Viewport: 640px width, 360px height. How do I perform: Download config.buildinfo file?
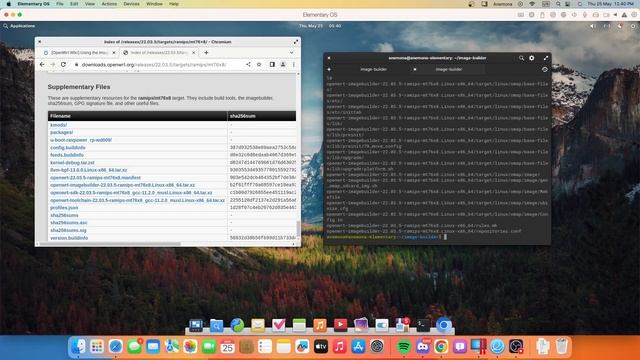click(68, 147)
